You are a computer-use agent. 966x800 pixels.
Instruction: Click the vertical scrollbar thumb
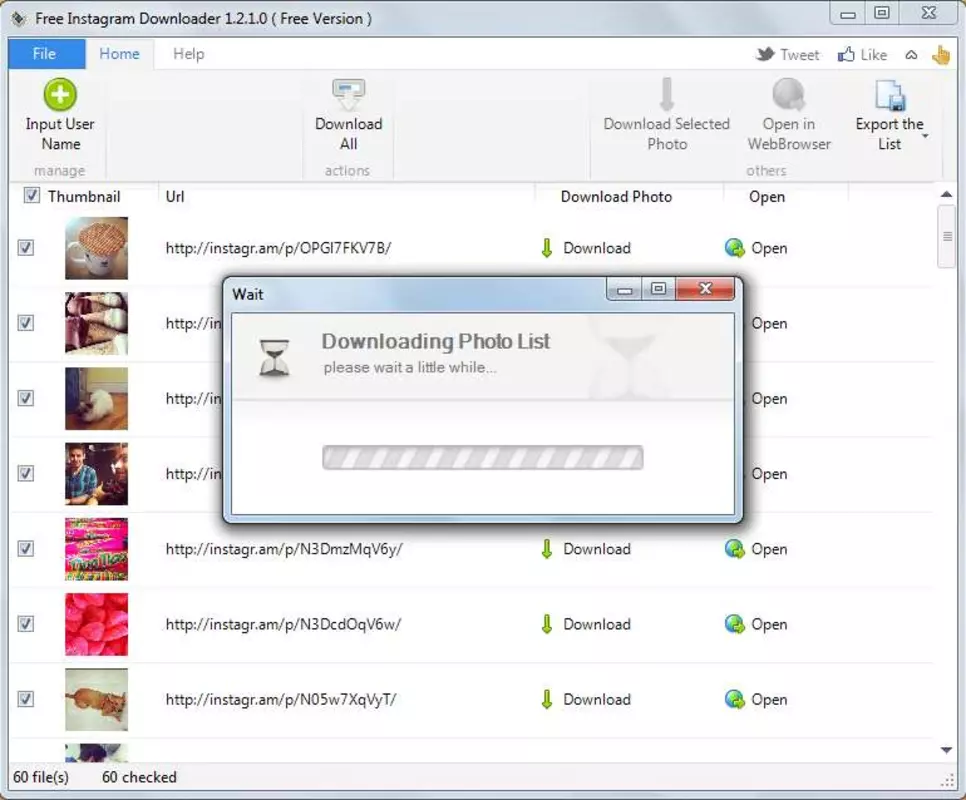pyautogui.click(x=947, y=236)
